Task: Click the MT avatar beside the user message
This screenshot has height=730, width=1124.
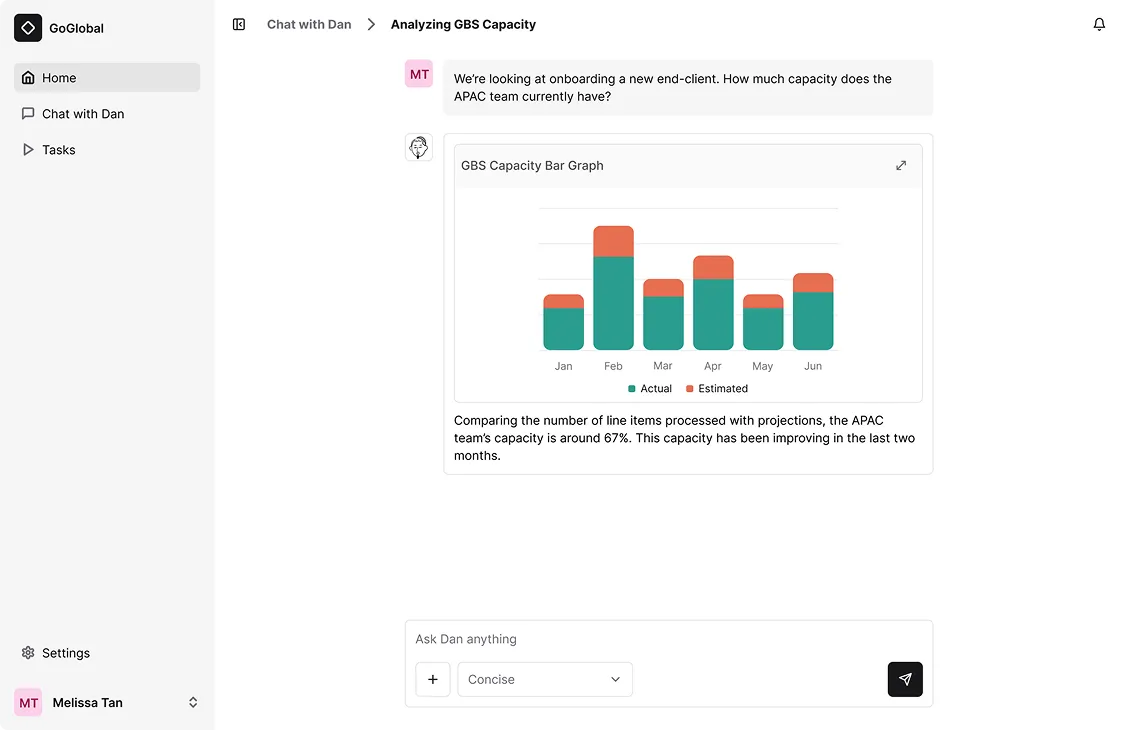Action: tap(419, 74)
